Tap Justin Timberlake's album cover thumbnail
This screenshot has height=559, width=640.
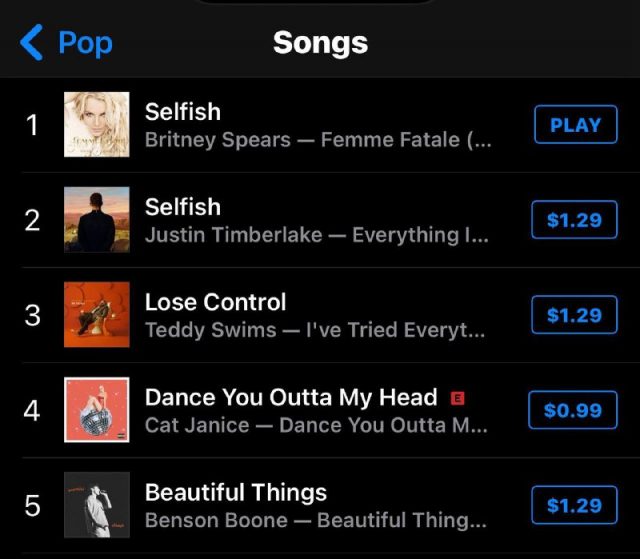[x=97, y=220]
